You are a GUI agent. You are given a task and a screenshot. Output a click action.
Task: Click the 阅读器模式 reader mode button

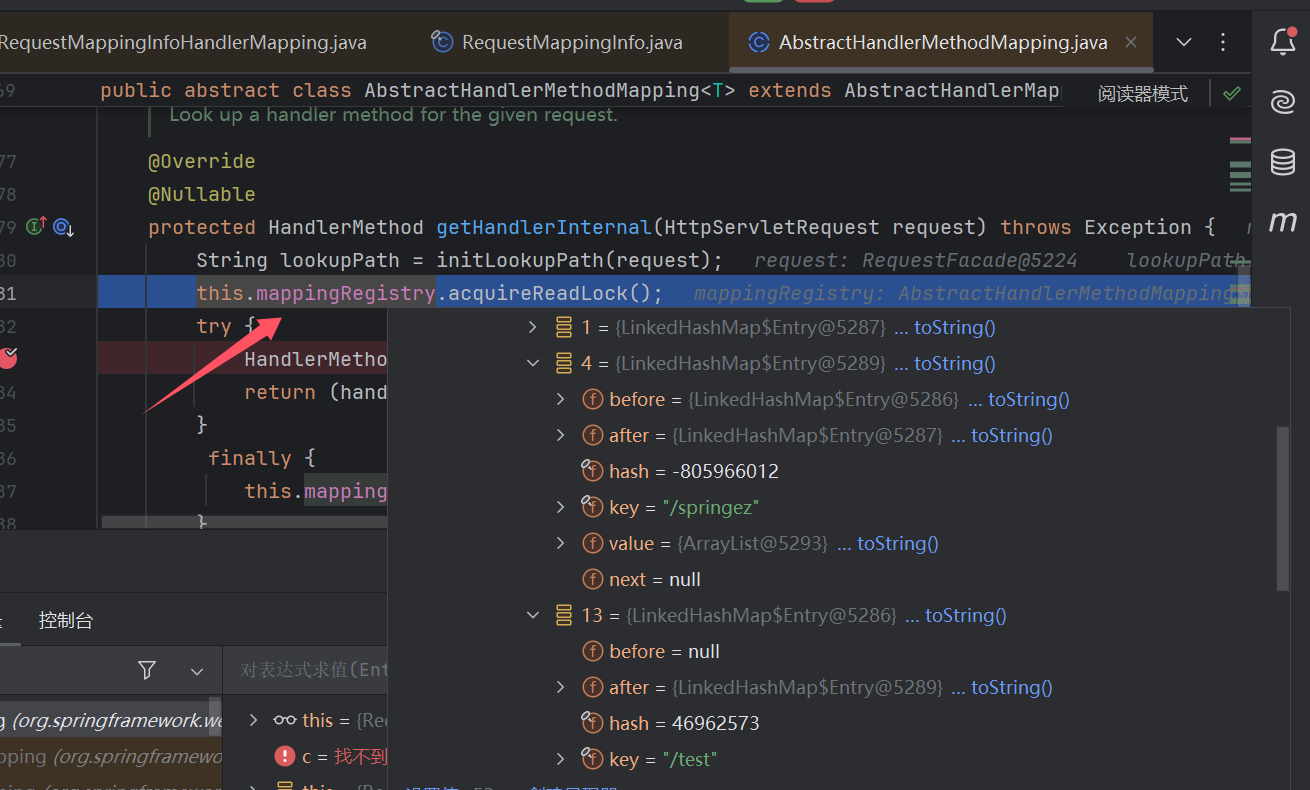[x=1143, y=93]
